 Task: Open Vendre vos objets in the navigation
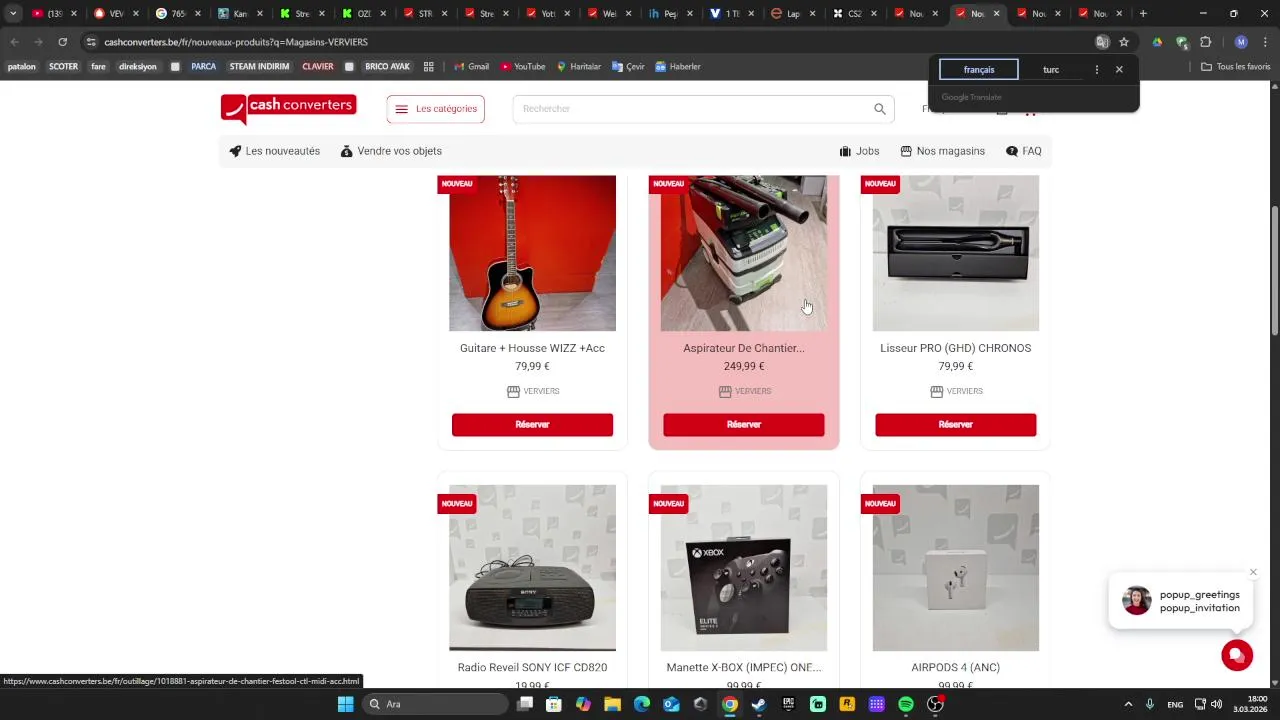(391, 151)
